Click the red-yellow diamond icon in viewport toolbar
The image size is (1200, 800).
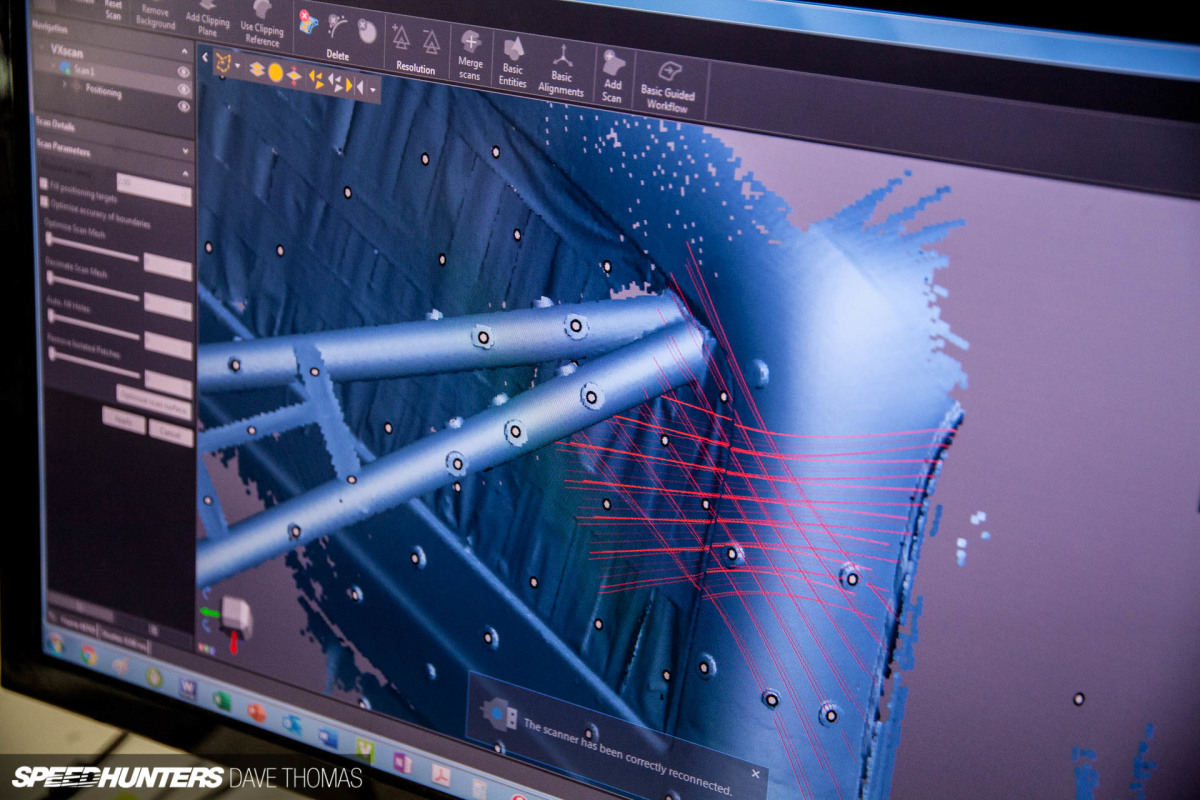coord(294,75)
